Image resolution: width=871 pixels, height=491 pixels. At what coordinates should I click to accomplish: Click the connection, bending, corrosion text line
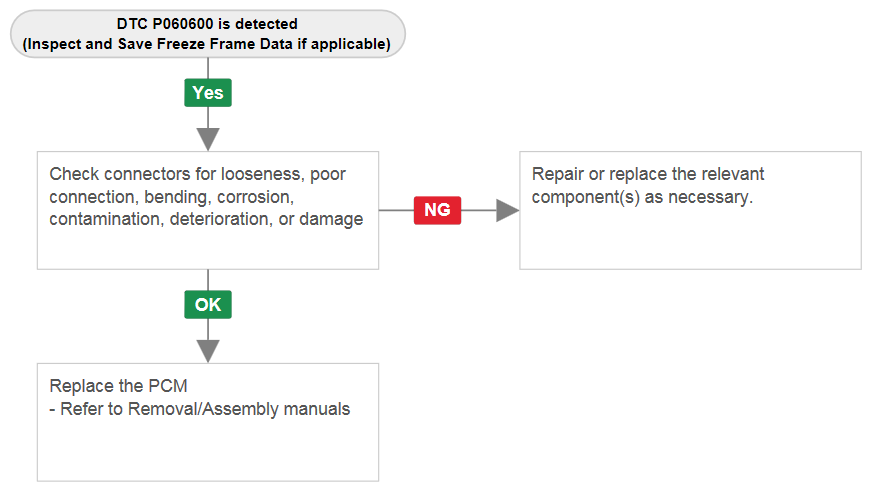172,197
